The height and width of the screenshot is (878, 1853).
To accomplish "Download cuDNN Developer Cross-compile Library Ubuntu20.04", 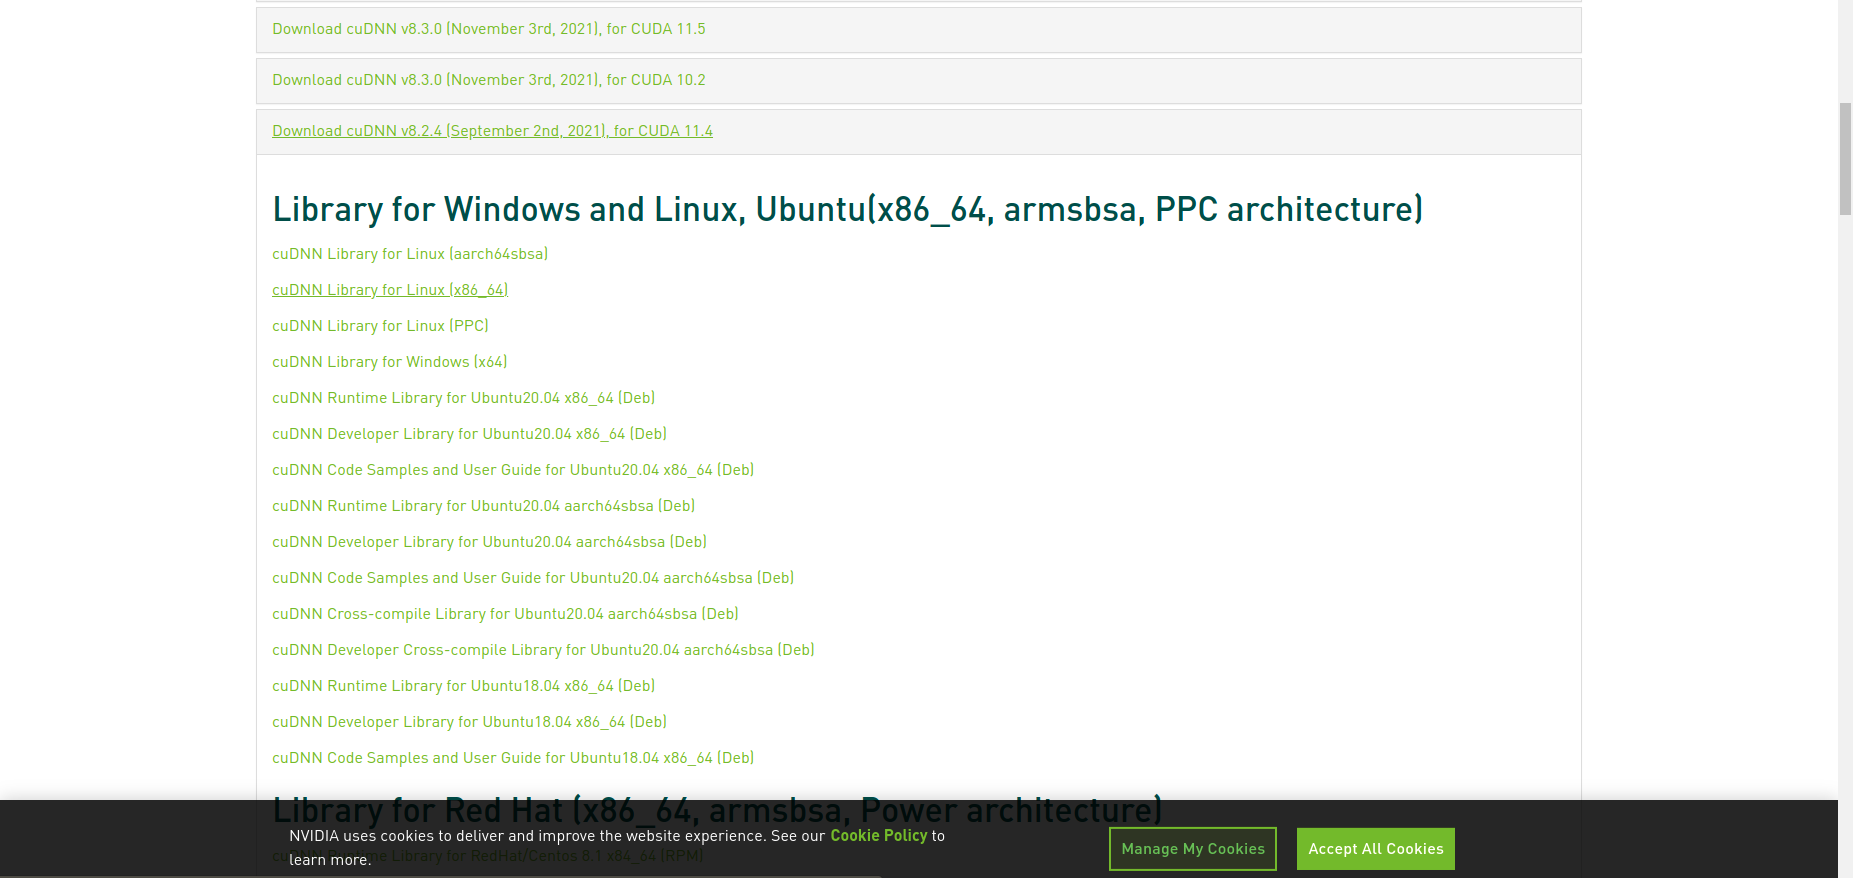I will [x=543, y=650].
